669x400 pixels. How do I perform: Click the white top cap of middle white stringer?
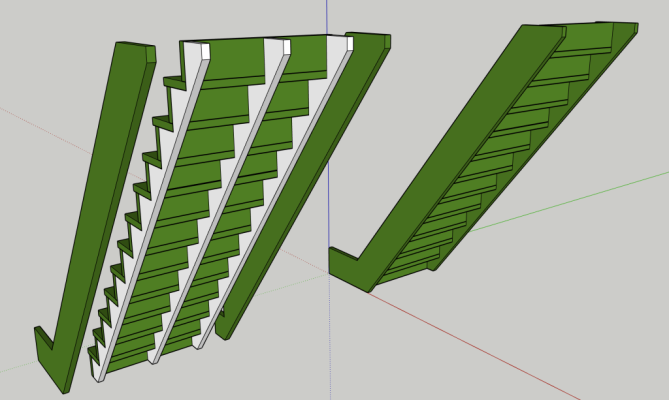pos(283,47)
